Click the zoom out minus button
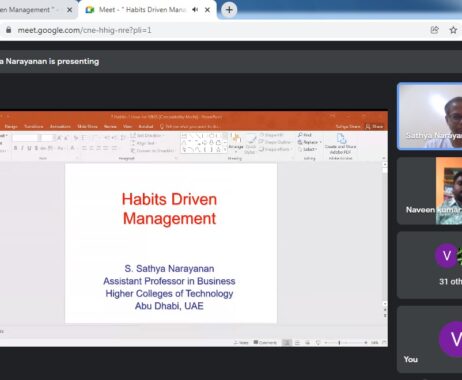462x380 pixels. point(326,343)
